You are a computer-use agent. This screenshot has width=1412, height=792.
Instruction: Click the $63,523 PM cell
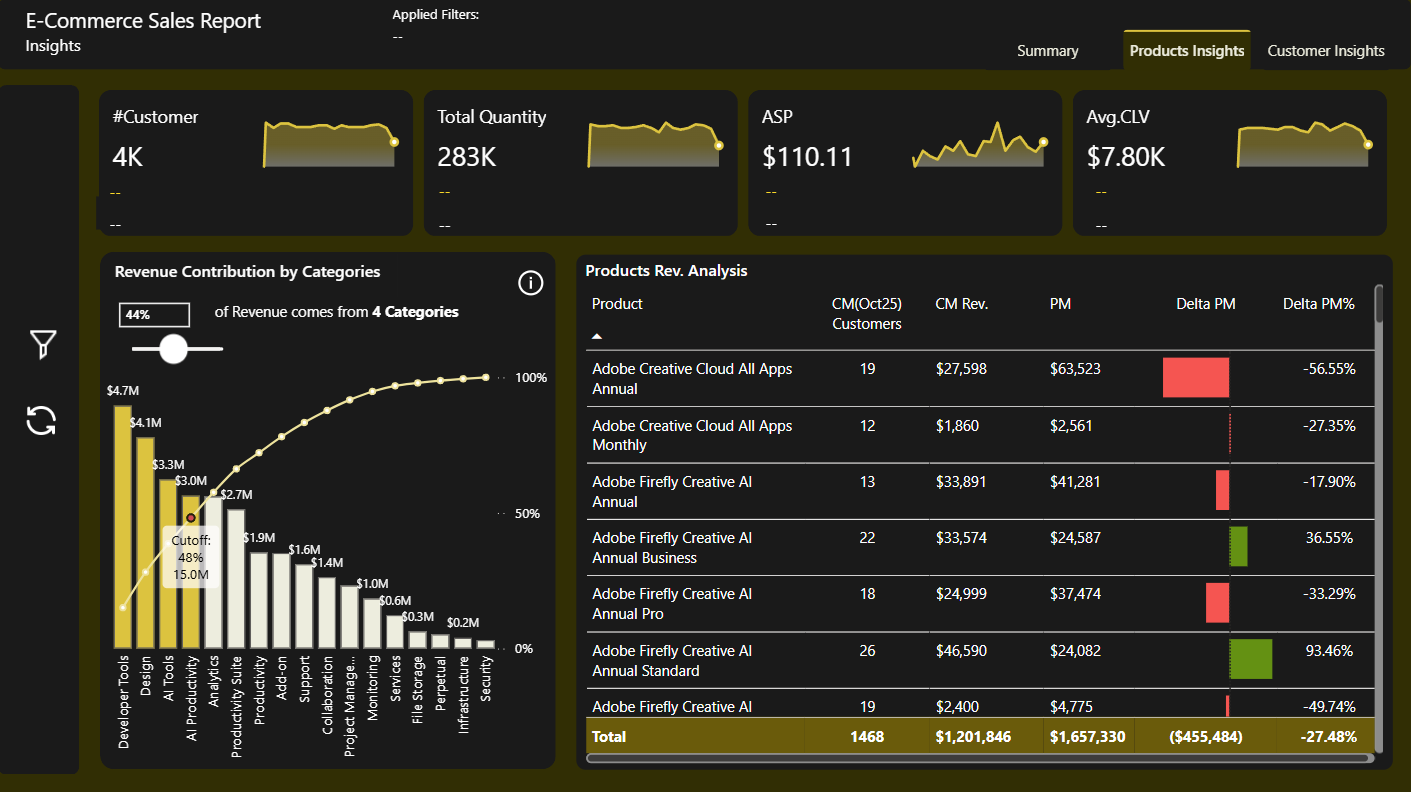tap(1075, 369)
